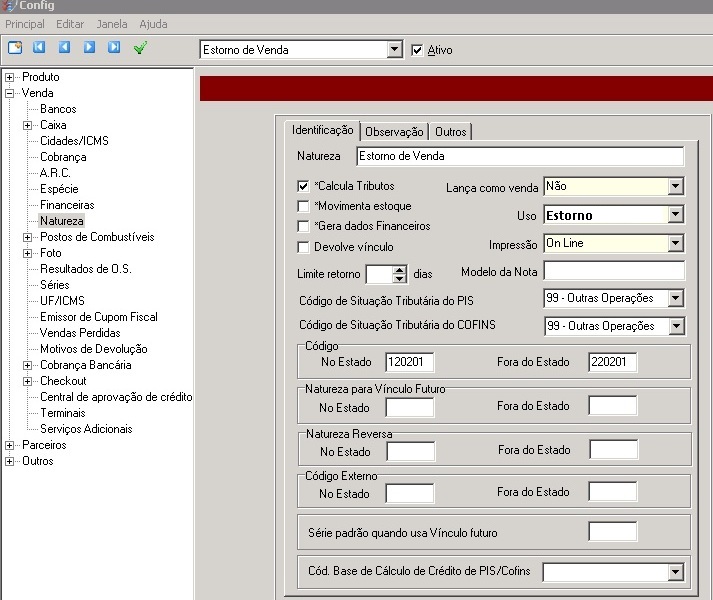This screenshot has height=600, width=713.
Task: Open the Estorno de Venda top dropdown
Action: point(395,50)
